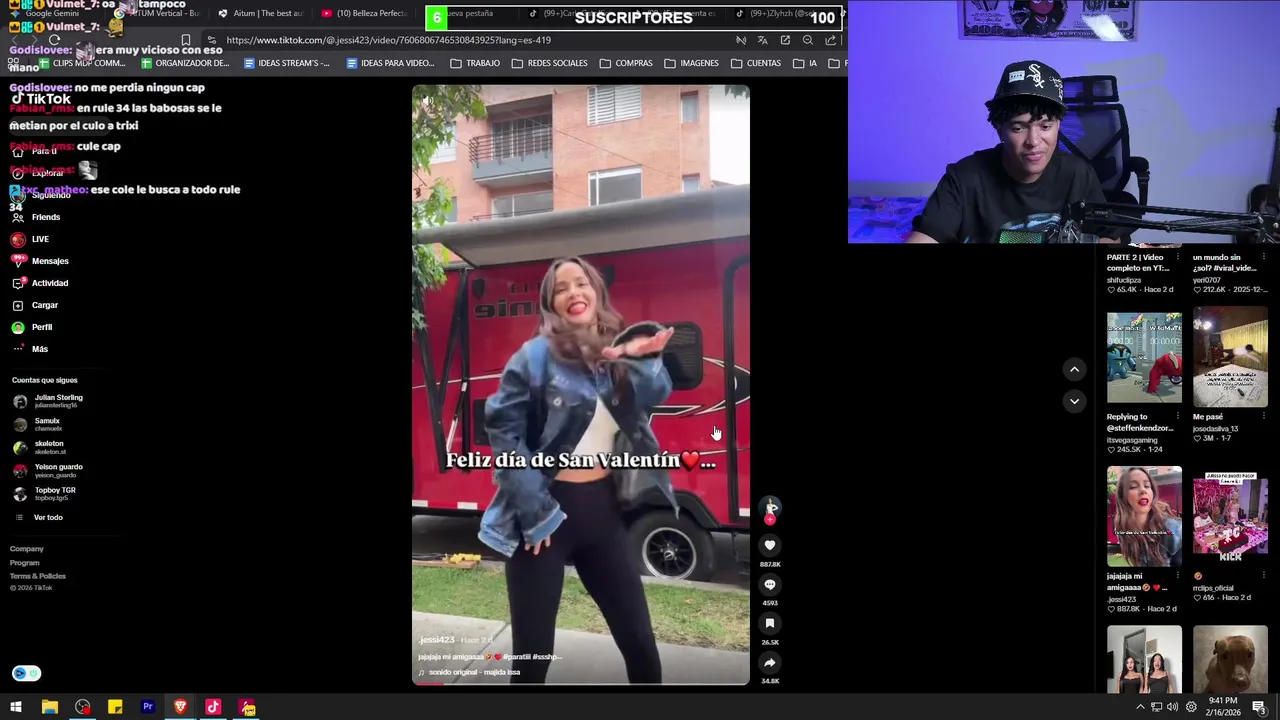Open Company footer link
The image size is (1280, 720).
point(27,549)
